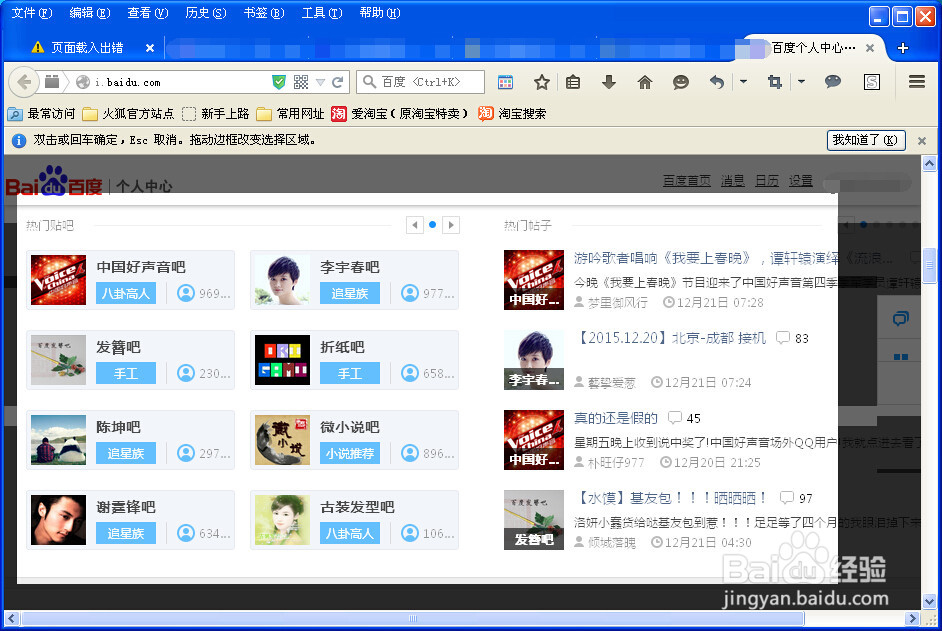Select the crop screenshot tool icon

point(775,82)
